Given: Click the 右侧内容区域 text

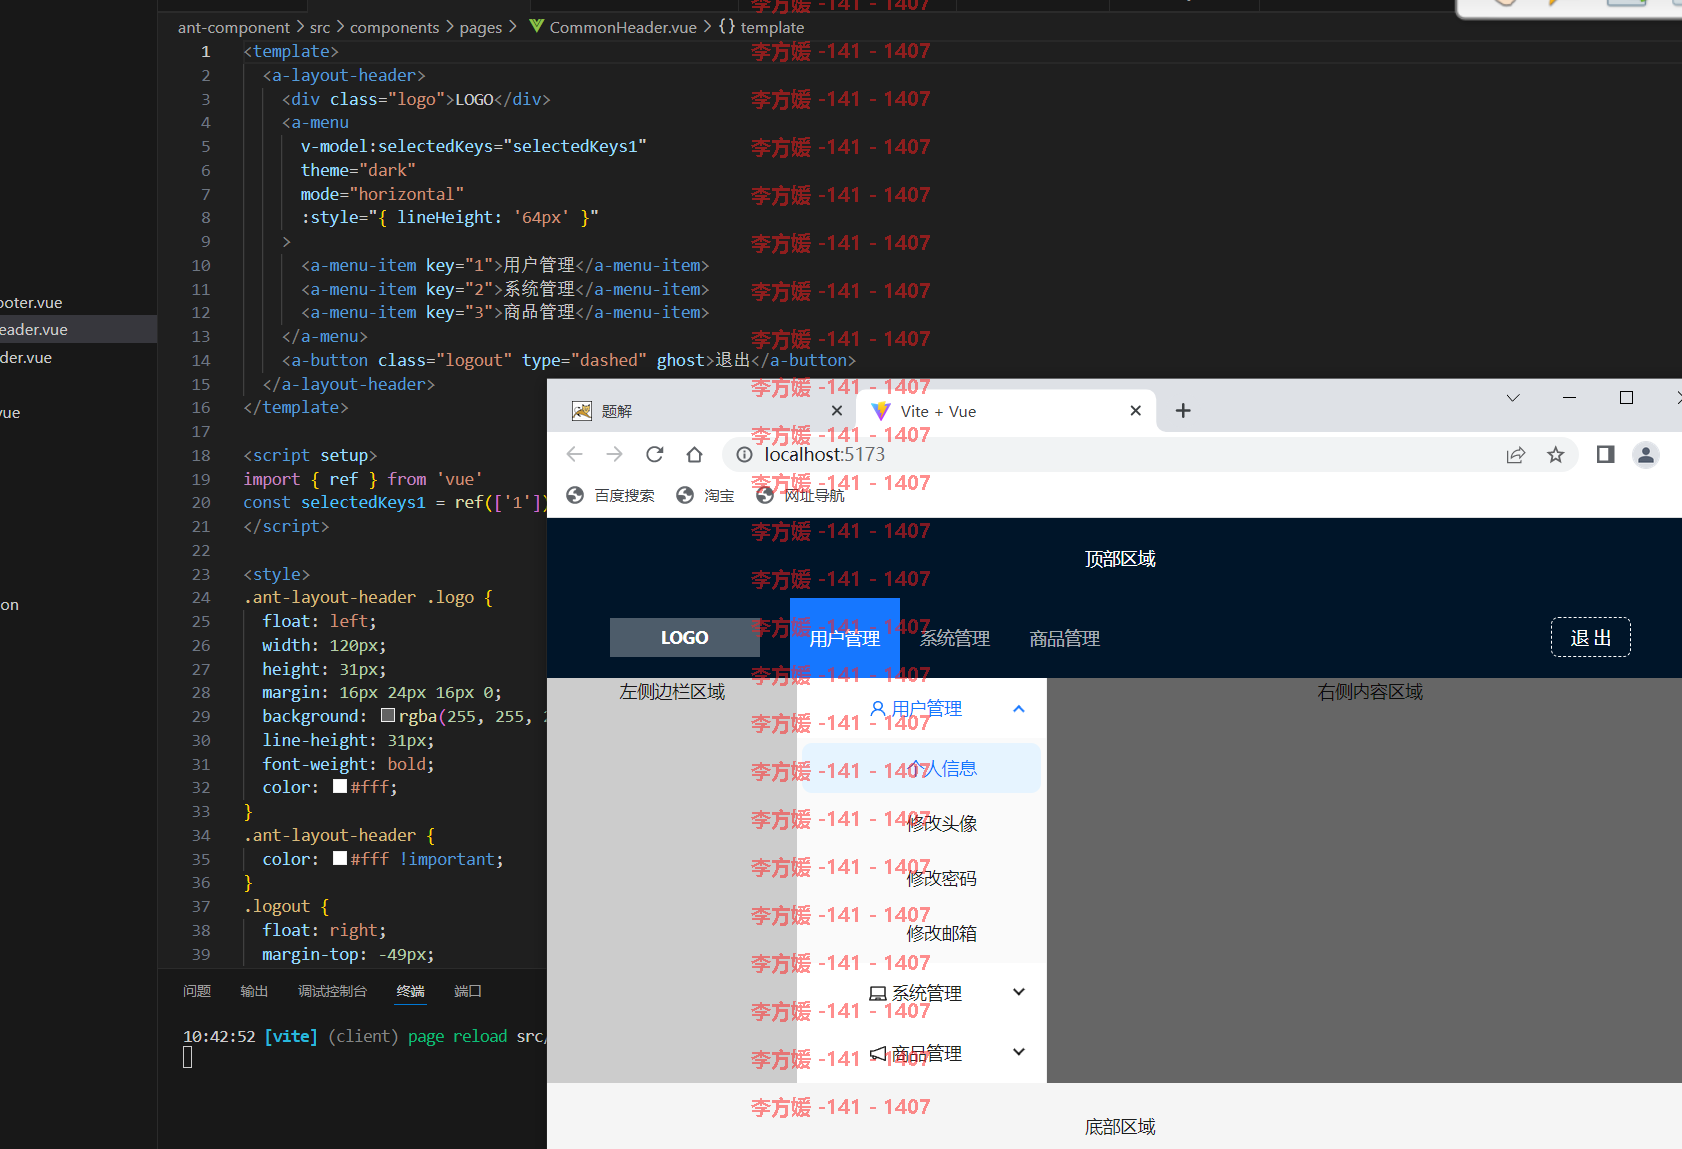Looking at the screenshot, I should point(1370,692).
